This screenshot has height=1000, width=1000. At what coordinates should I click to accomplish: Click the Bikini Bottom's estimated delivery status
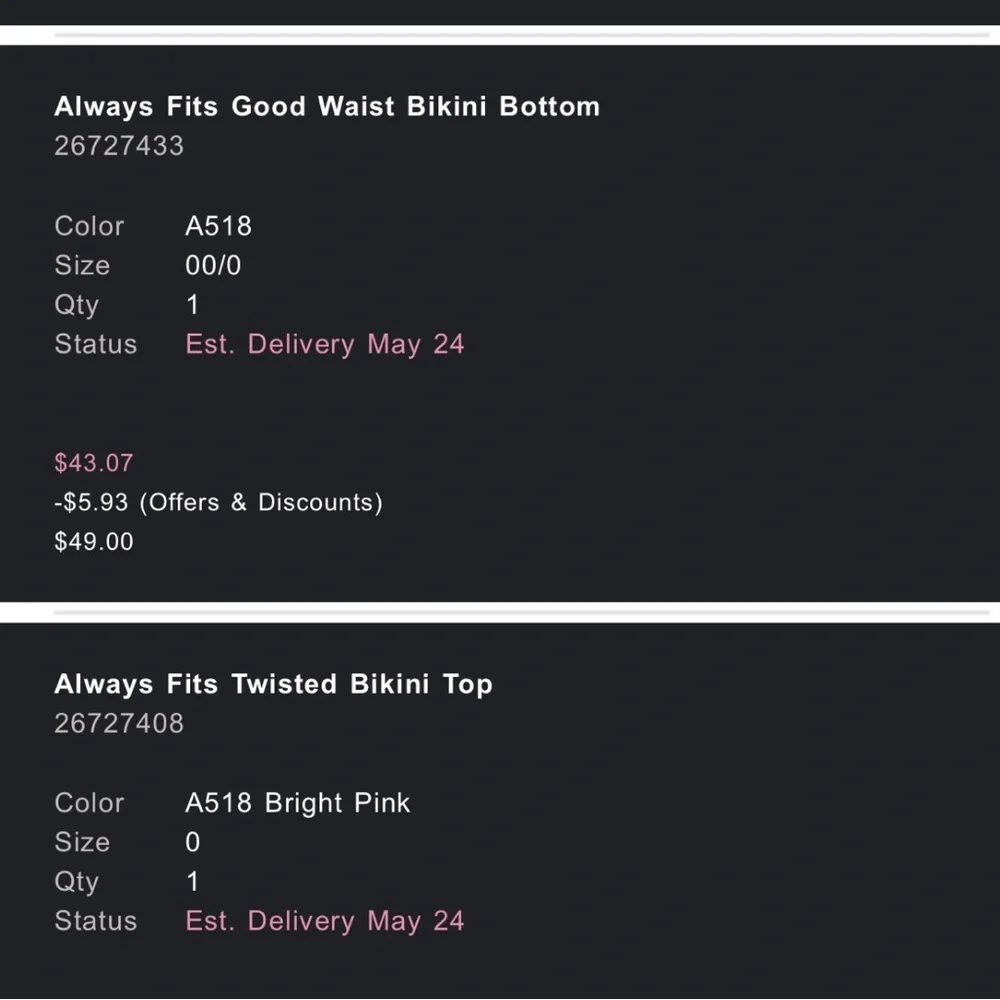pos(325,345)
